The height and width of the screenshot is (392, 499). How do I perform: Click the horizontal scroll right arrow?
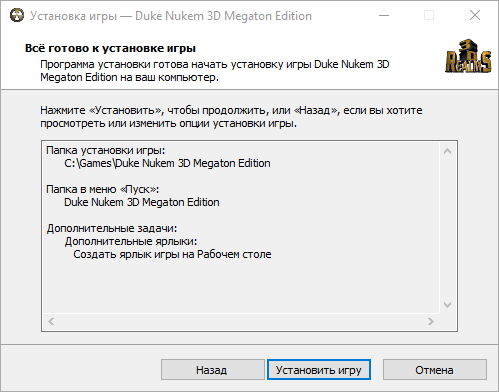pos(431,322)
